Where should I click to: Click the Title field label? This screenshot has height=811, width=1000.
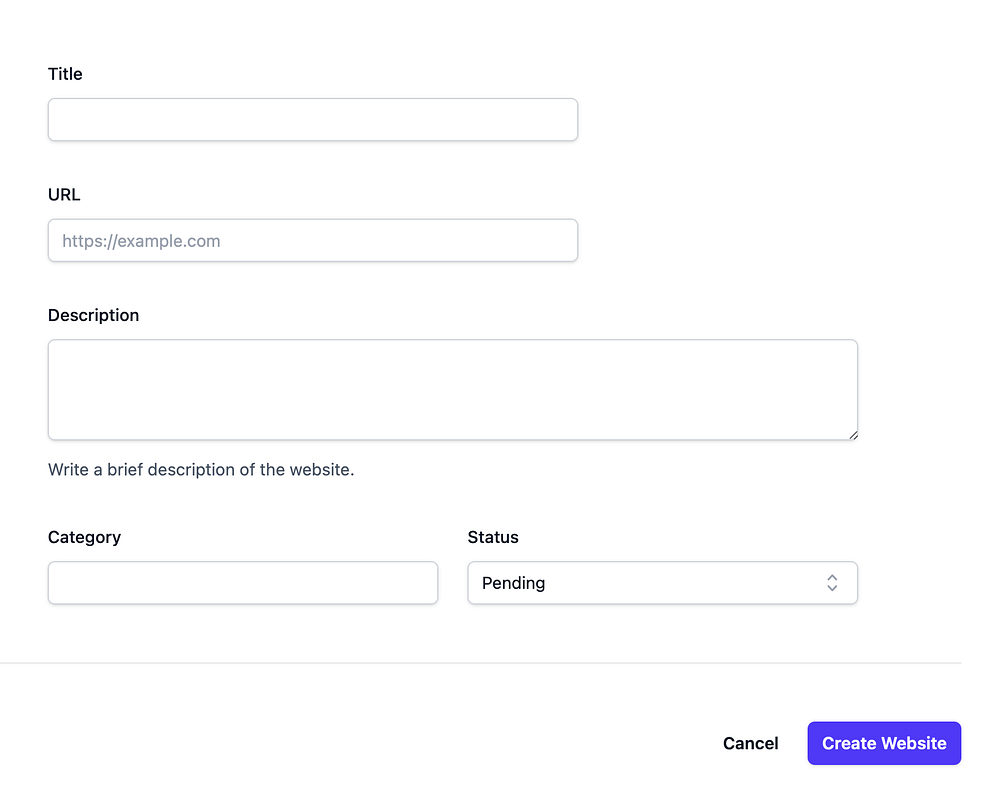coord(65,74)
